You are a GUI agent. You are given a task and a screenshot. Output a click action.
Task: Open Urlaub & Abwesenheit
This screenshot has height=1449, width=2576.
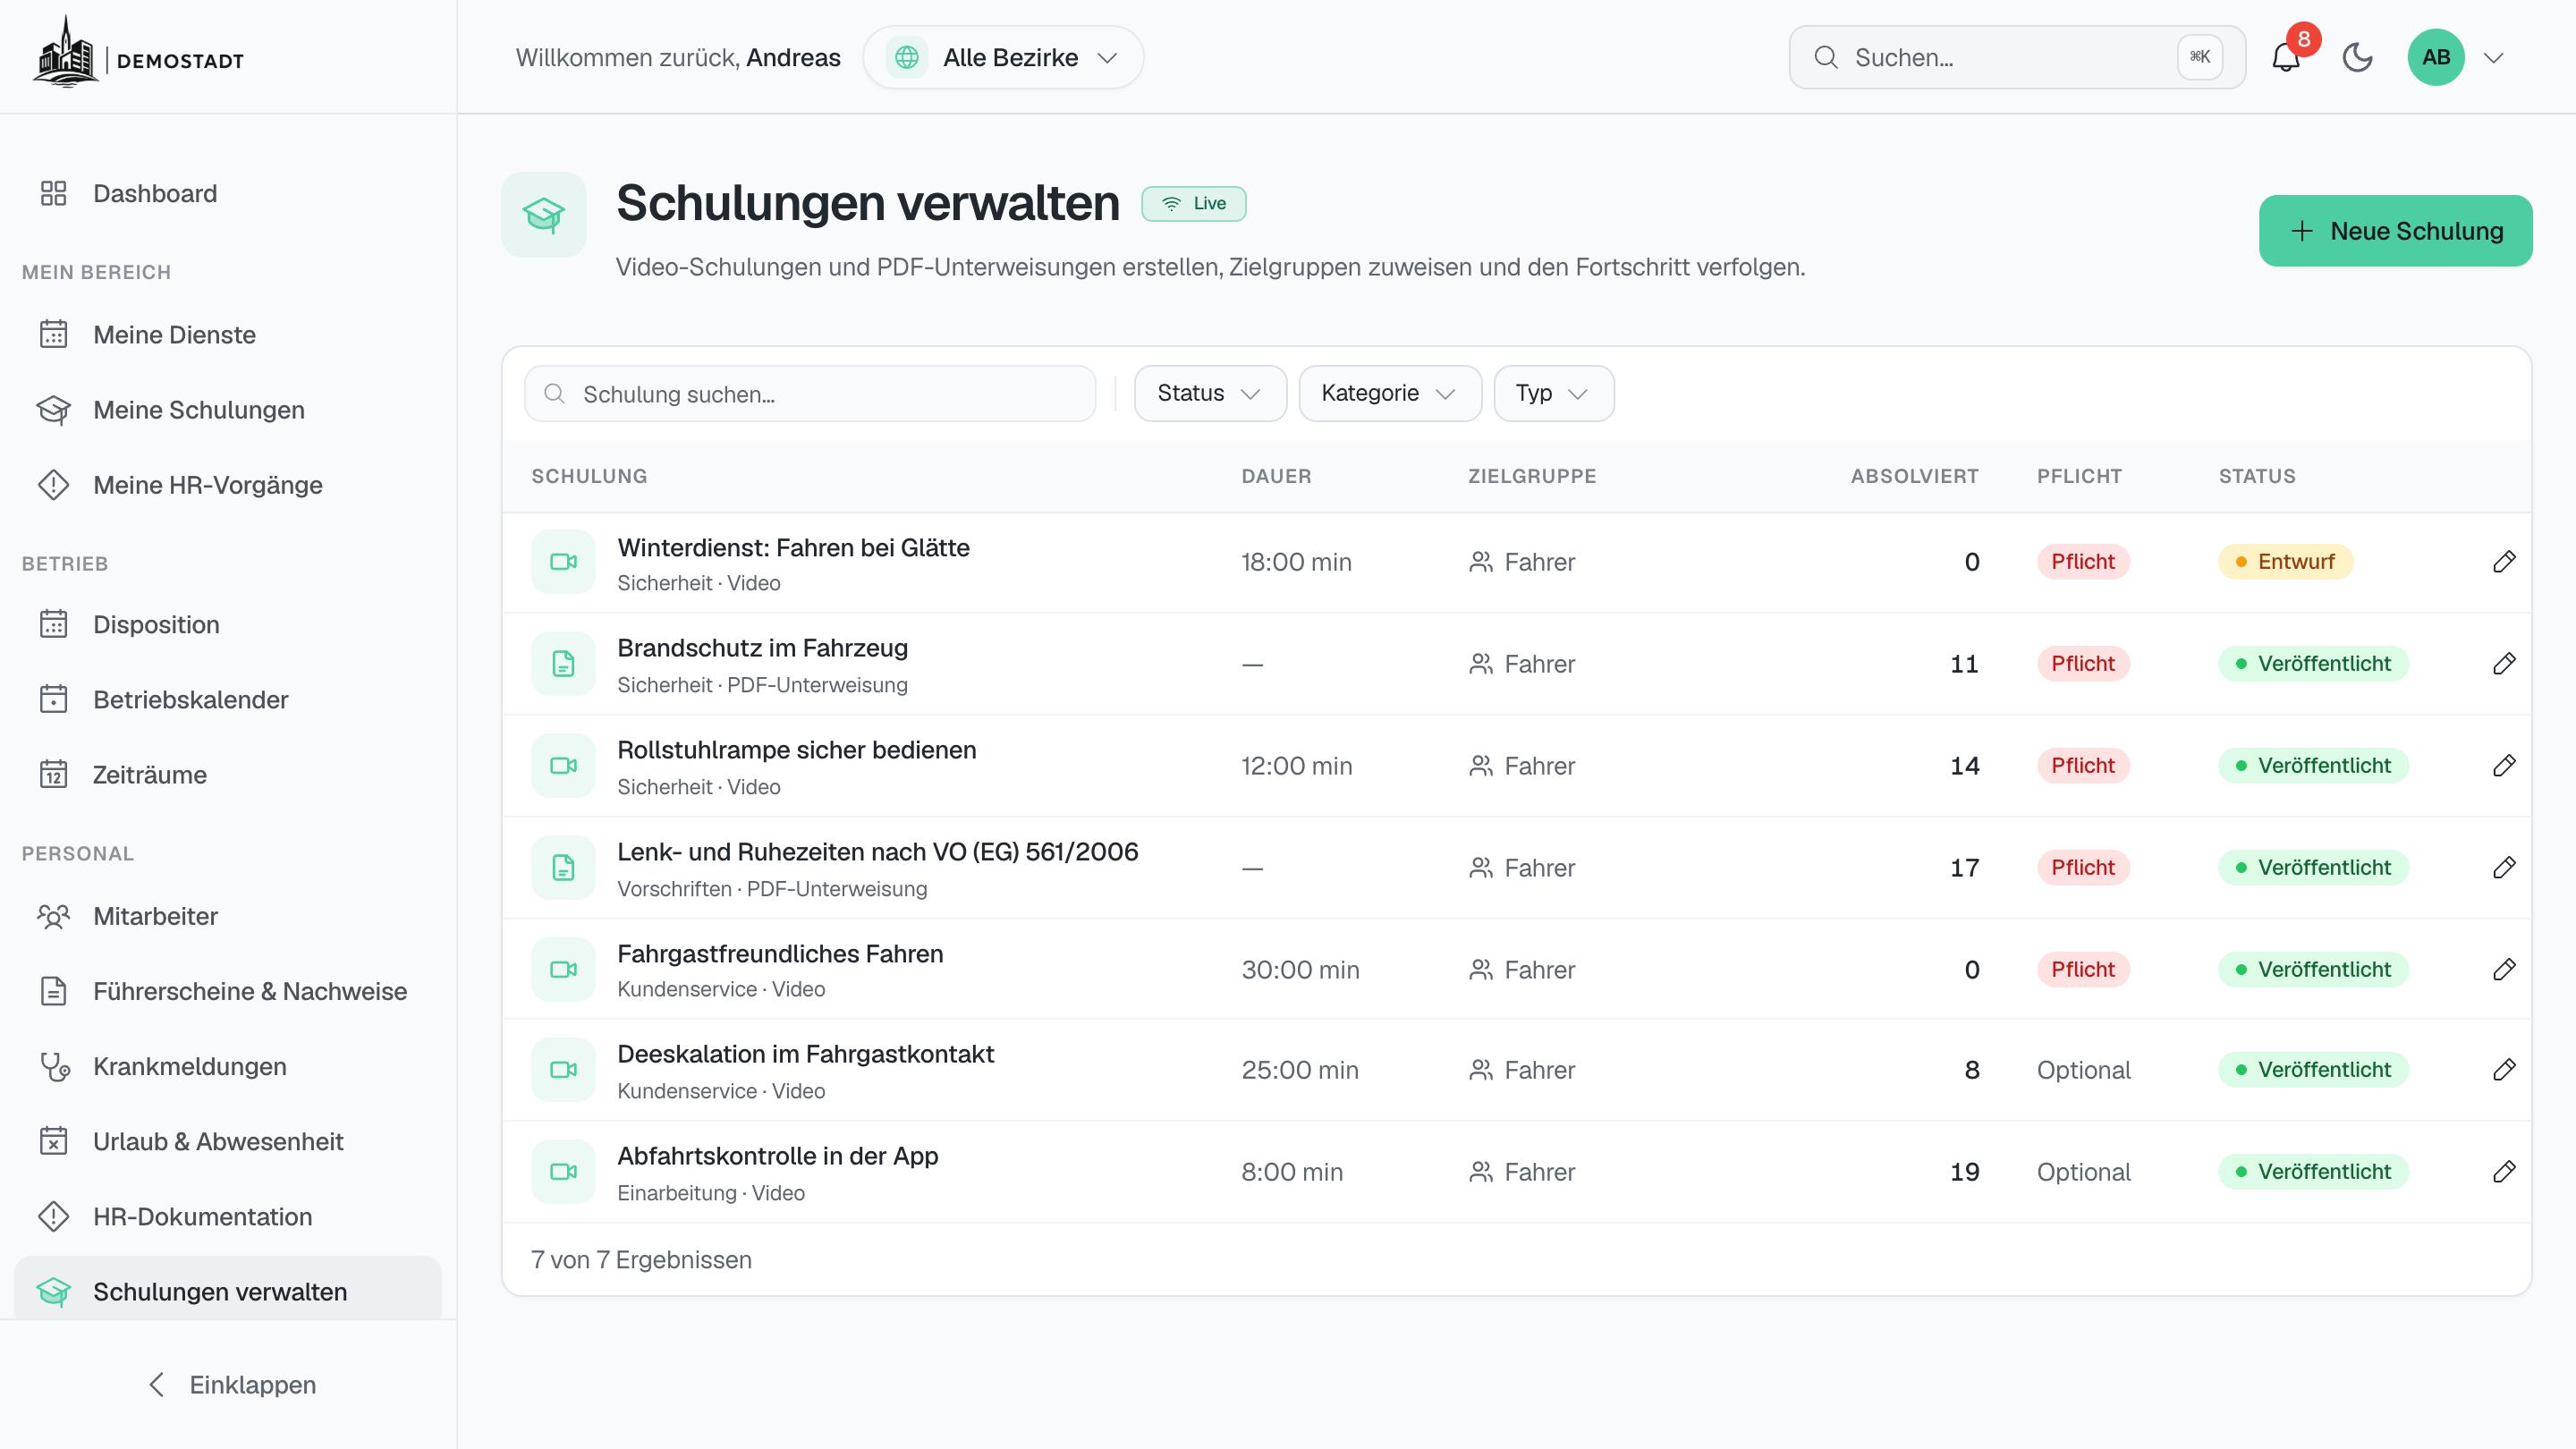tap(228, 1141)
